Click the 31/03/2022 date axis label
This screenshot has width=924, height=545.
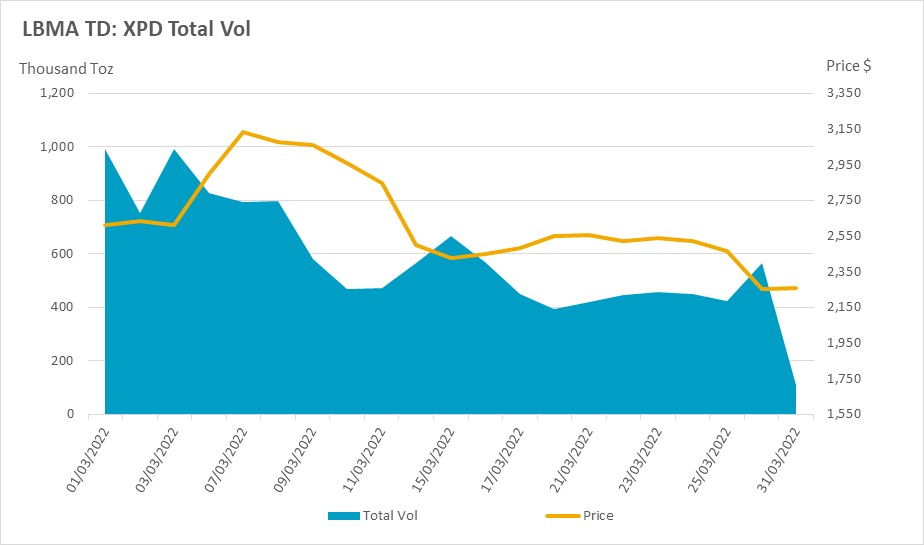[x=778, y=460]
